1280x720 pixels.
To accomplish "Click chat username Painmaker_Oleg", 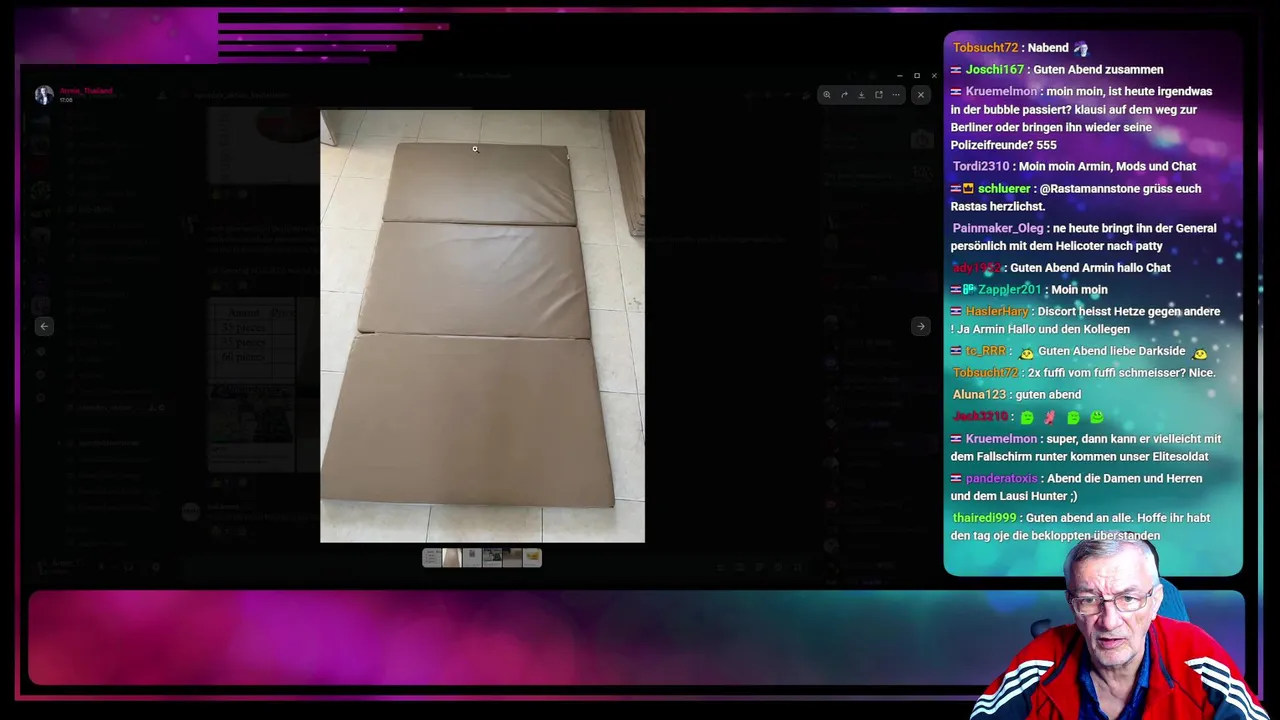I will 998,229.
